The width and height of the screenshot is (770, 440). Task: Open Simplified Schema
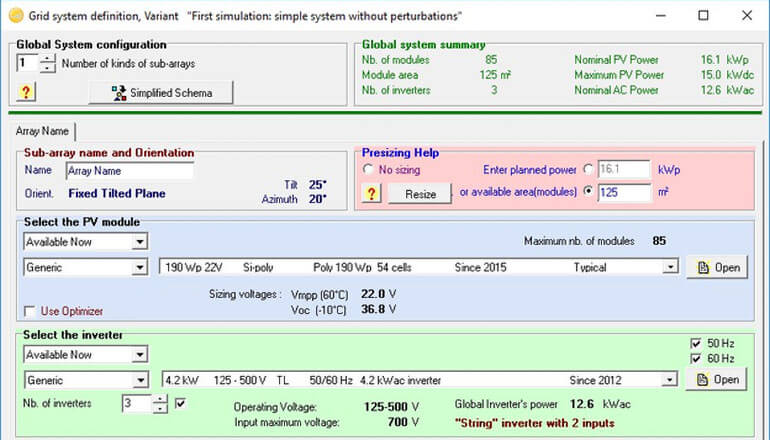pyautogui.click(x=161, y=93)
